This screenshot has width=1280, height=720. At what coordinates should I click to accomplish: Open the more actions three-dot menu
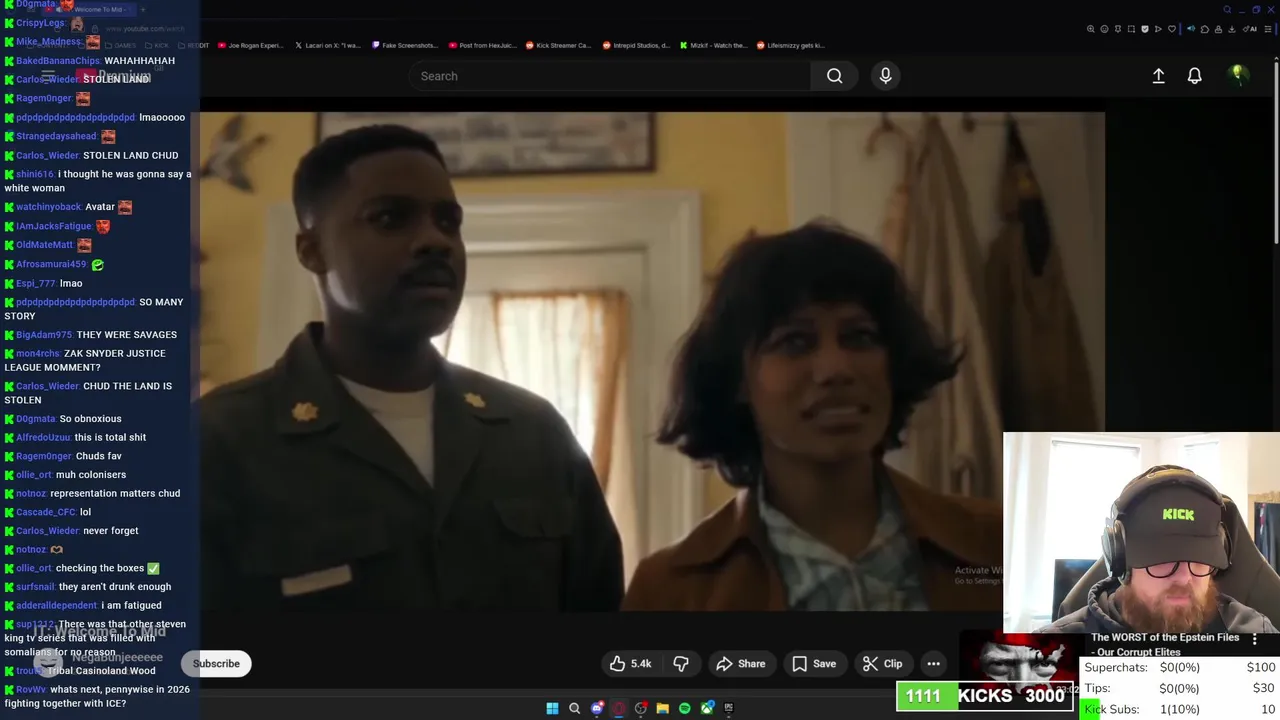pyautogui.click(x=933, y=664)
